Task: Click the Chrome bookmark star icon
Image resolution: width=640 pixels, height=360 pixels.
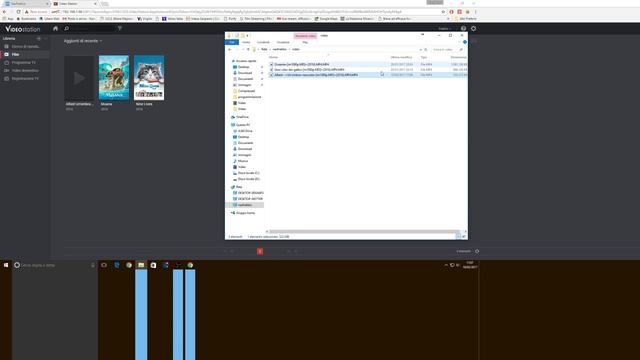Action: (x=443, y=12)
